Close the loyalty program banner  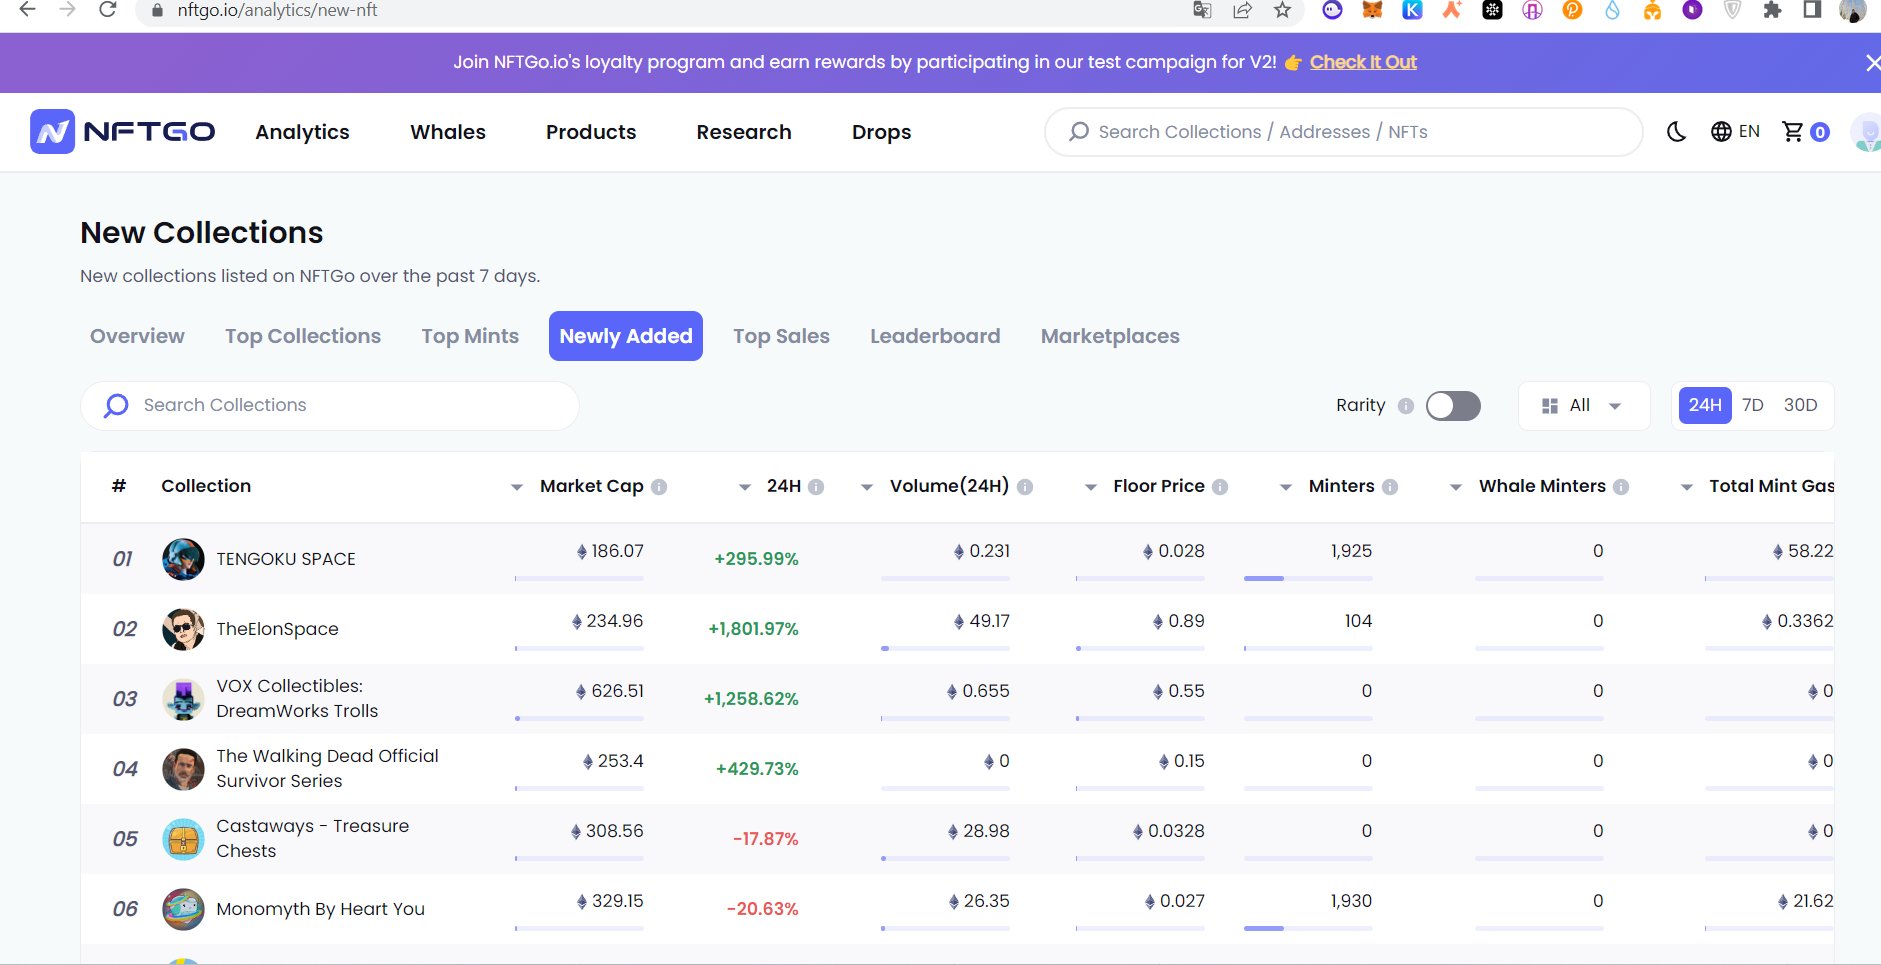pyautogui.click(x=1872, y=63)
